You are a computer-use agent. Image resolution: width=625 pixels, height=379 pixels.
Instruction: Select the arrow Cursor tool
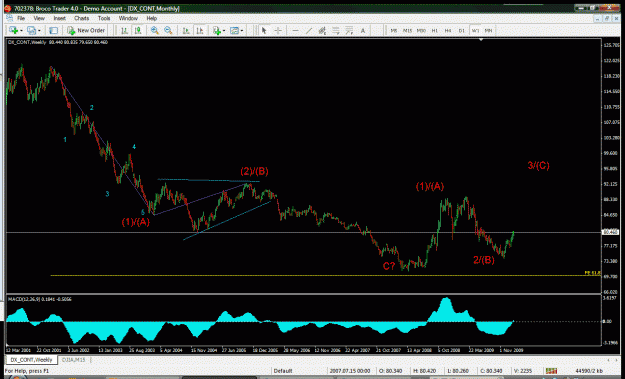tap(264, 30)
